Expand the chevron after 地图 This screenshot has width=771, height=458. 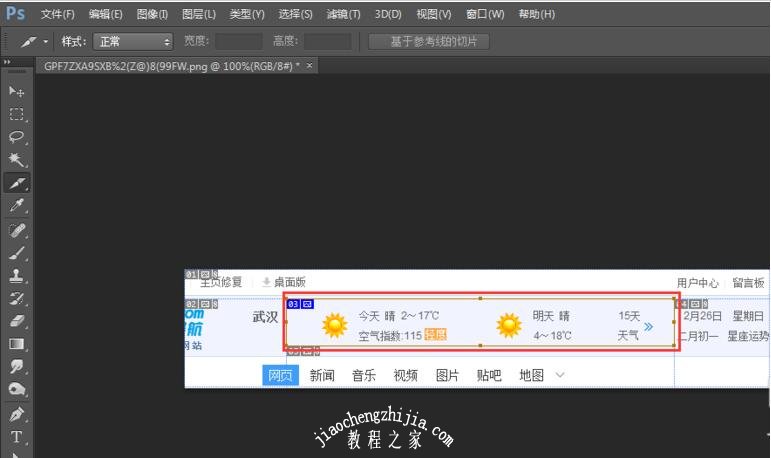(560, 375)
